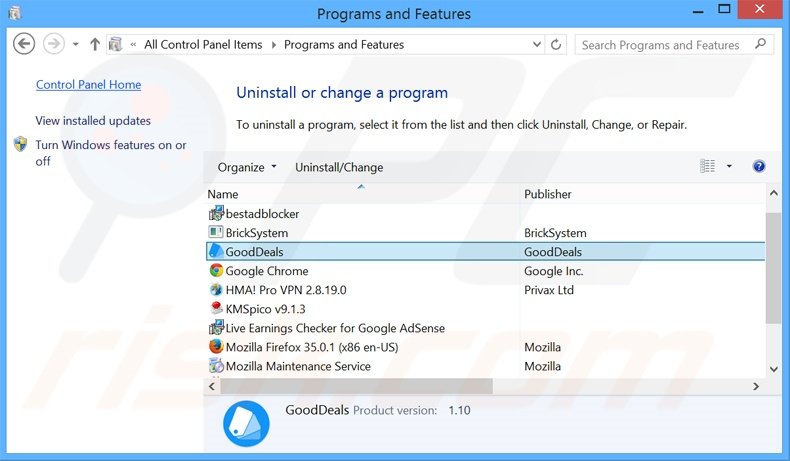The image size is (790, 461).
Task: Click the search magnifier icon
Action: point(761,44)
